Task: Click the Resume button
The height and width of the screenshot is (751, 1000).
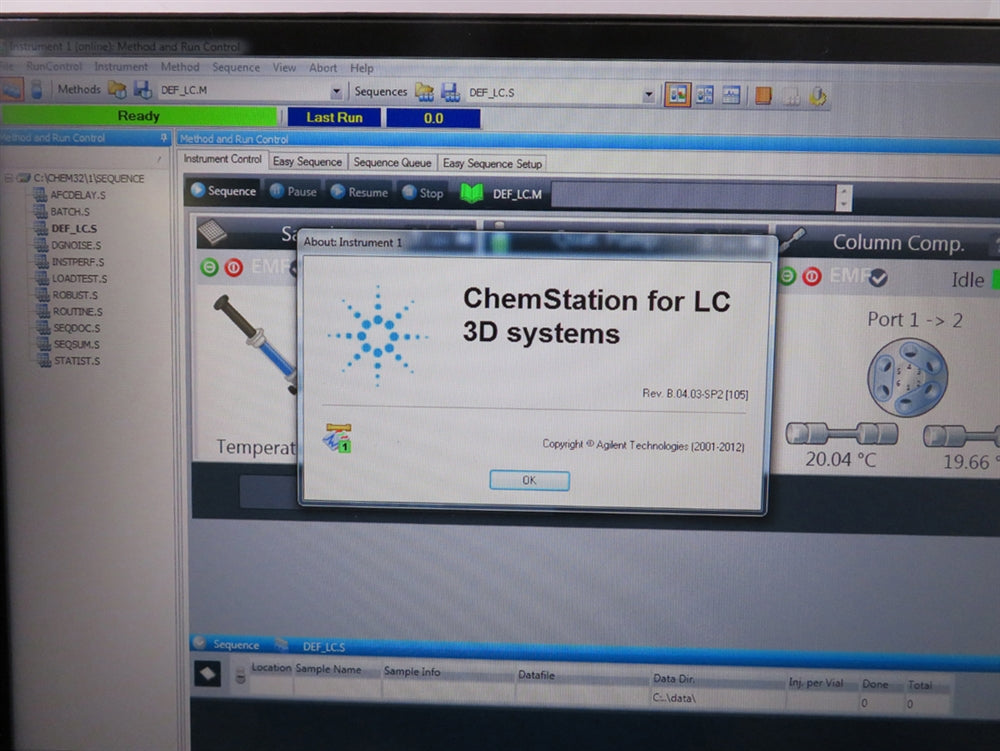Action: pyautogui.click(x=360, y=193)
